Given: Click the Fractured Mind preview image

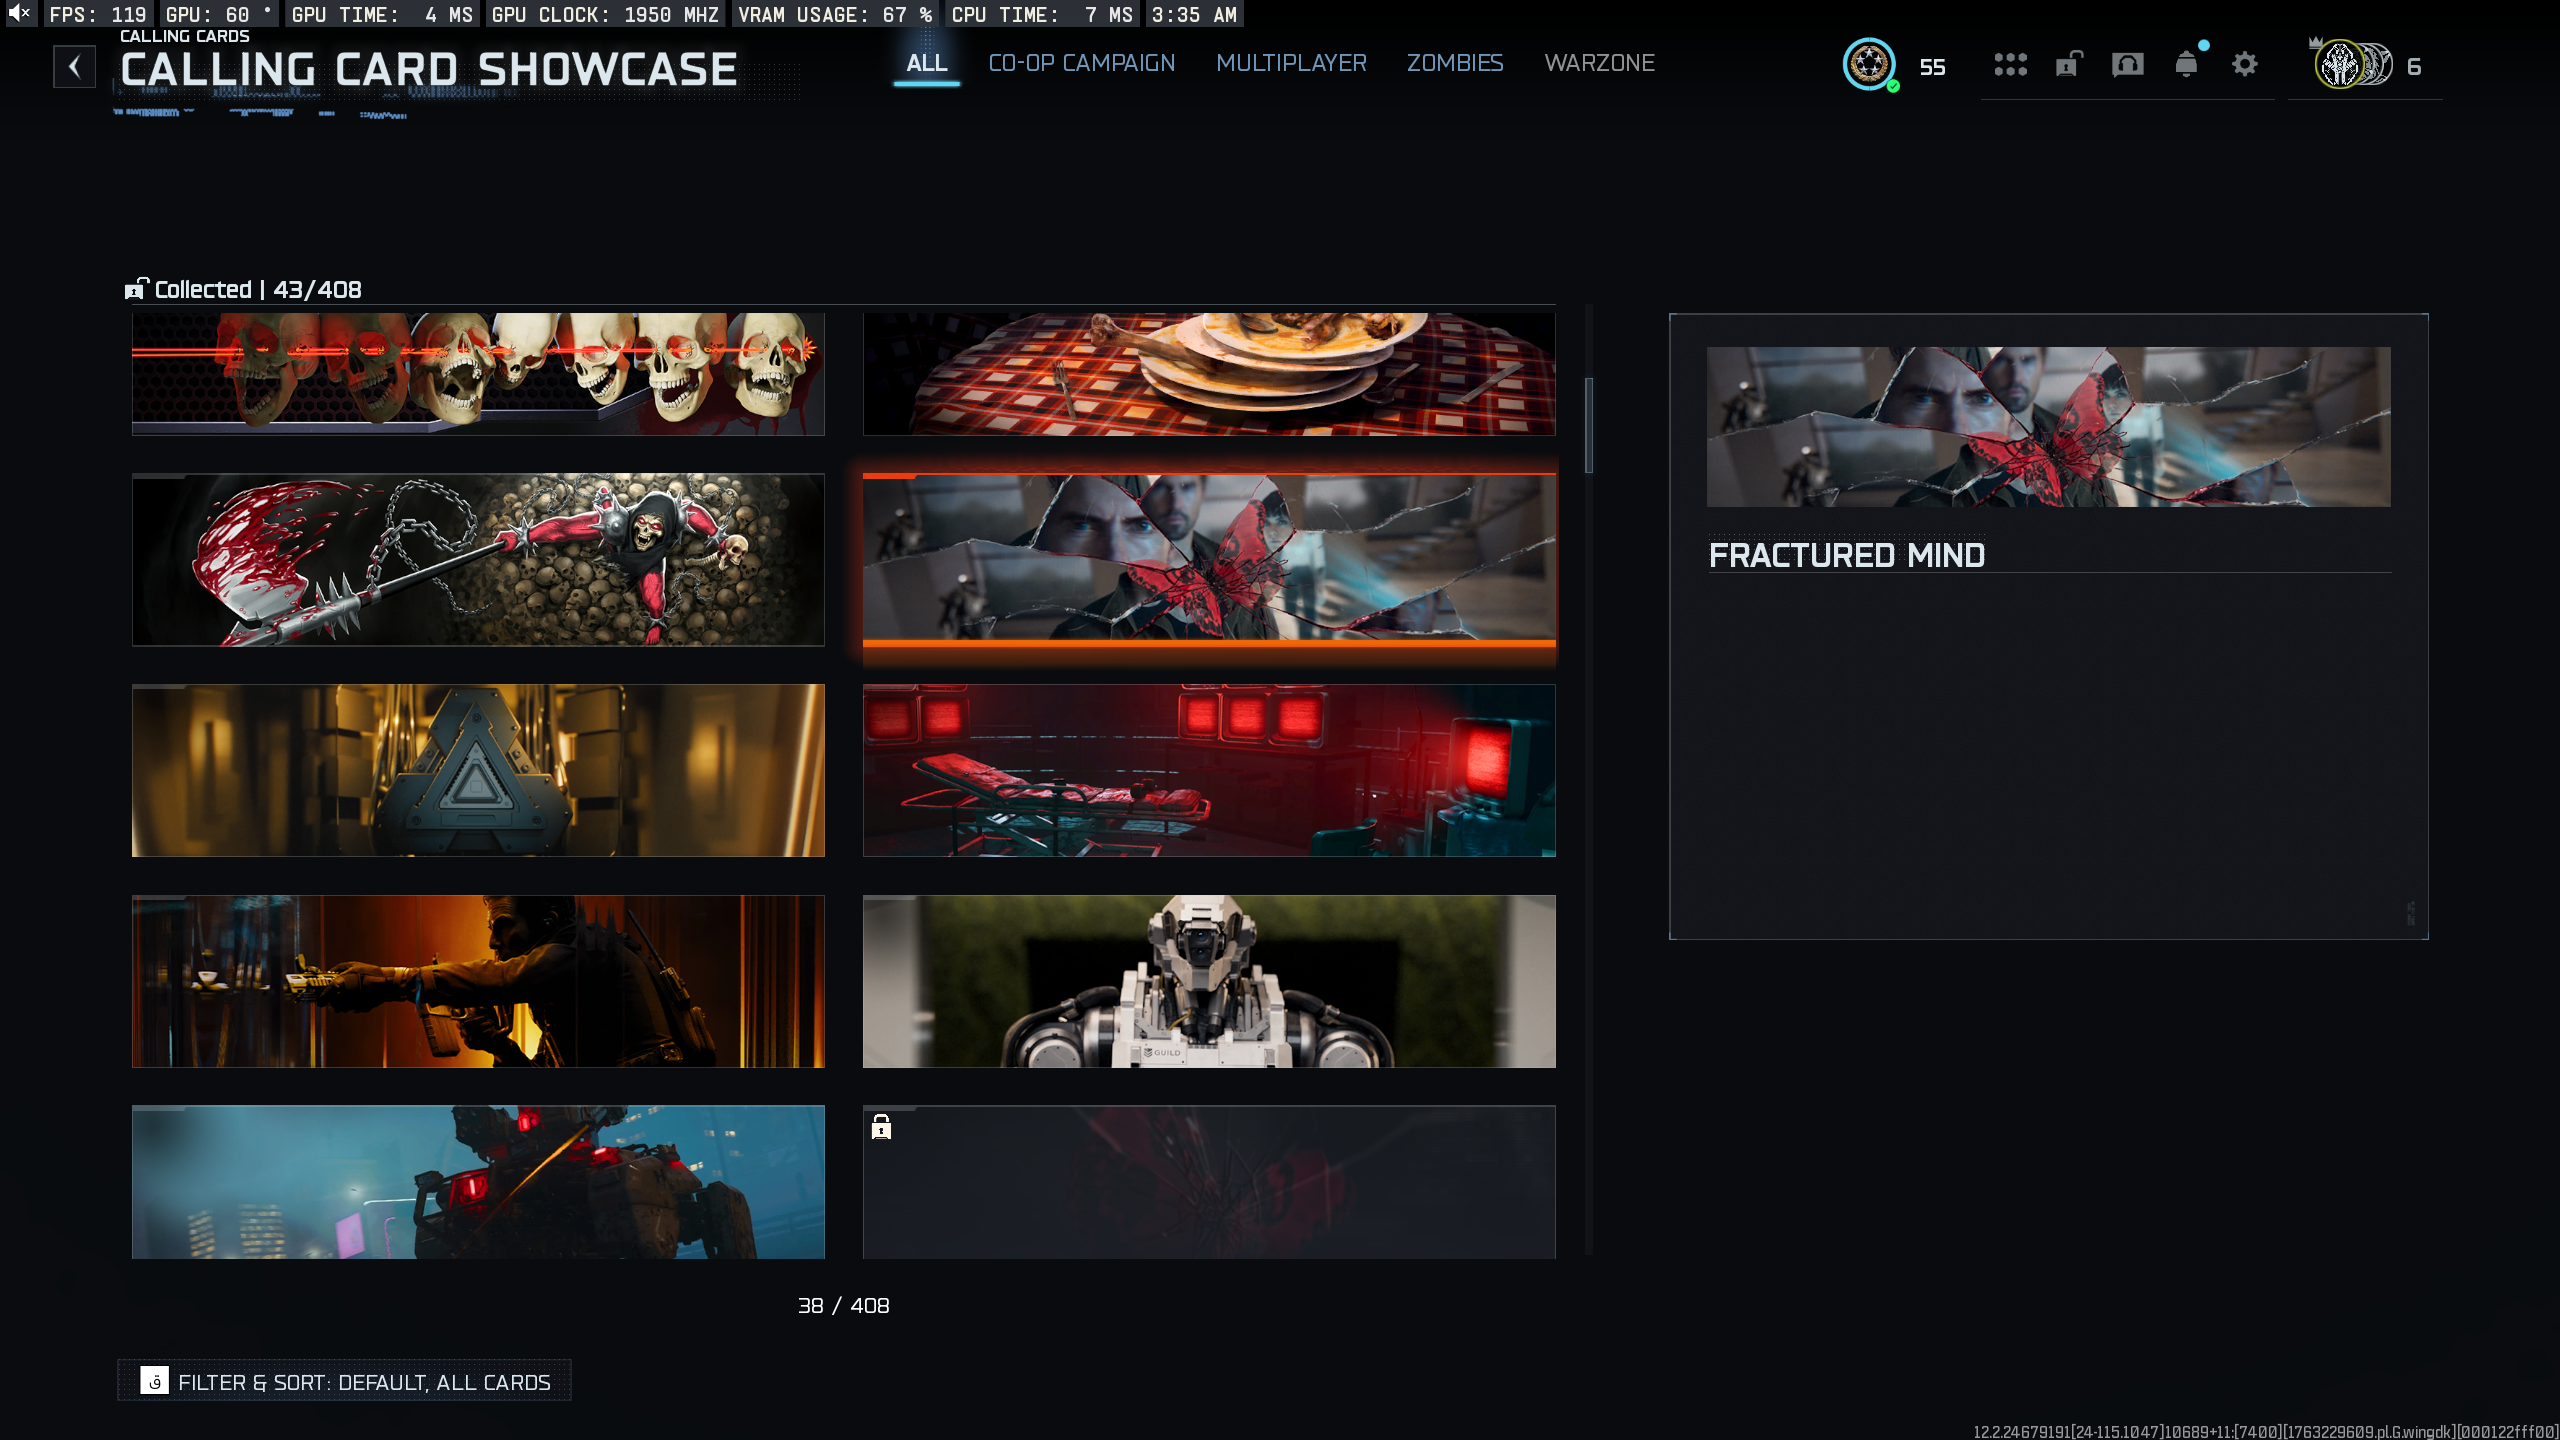Looking at the screenshot, I should pyautogui.click(x=2048, y=427).
